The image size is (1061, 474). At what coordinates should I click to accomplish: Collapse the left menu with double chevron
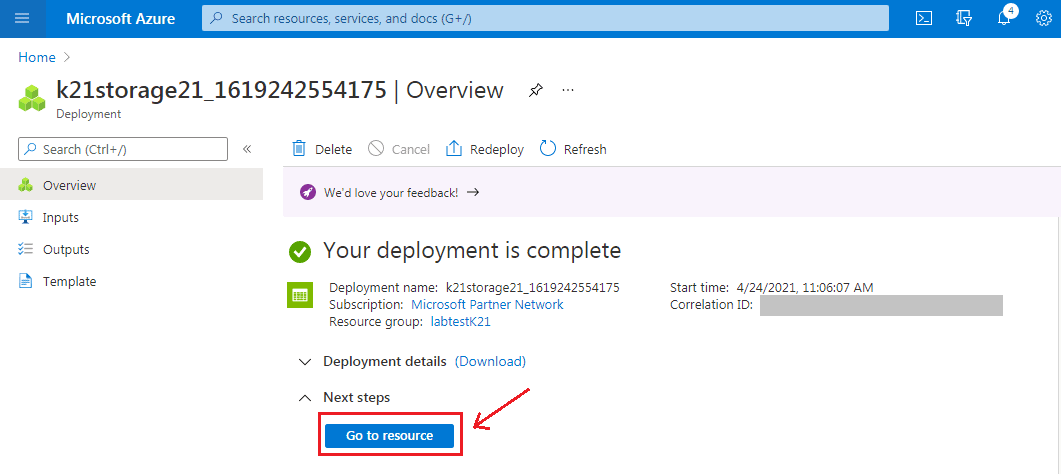coord(247,149)
